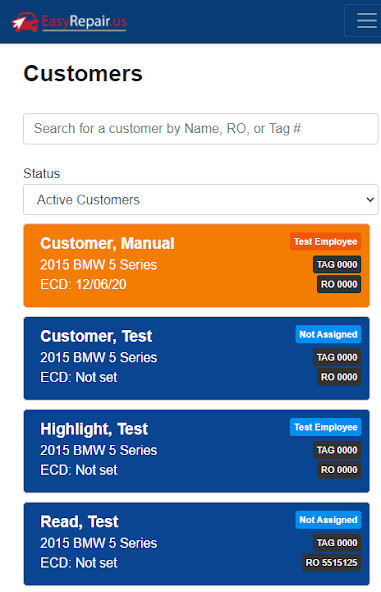Click RO 0000 badge on Customer, Test card
Image resolution: width=381 pixels, height=592 pixels.
click(x=339, y=377)
